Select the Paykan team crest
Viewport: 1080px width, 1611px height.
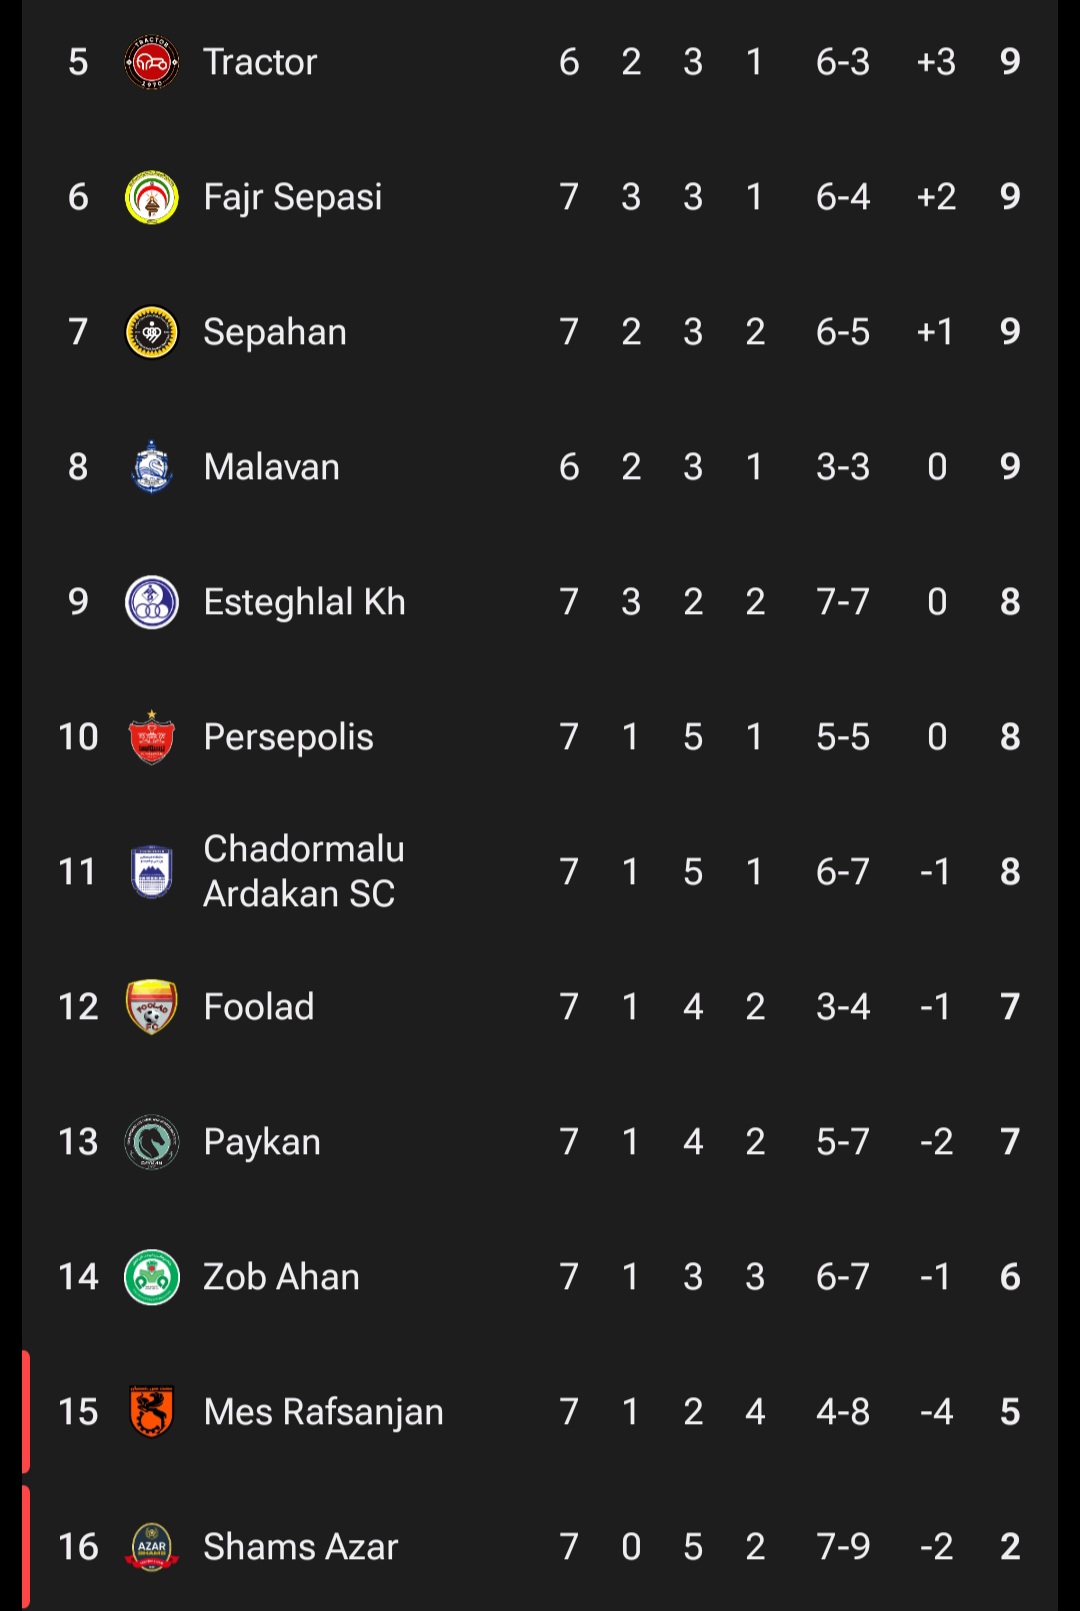(x=151, y=1142)
